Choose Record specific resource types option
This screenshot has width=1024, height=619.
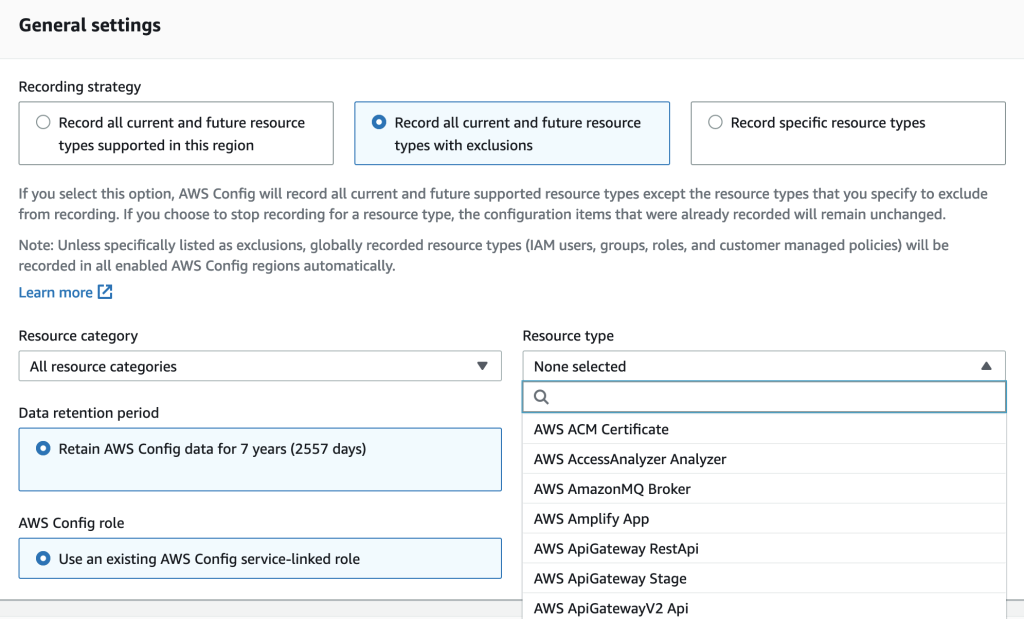pos(715,122)
